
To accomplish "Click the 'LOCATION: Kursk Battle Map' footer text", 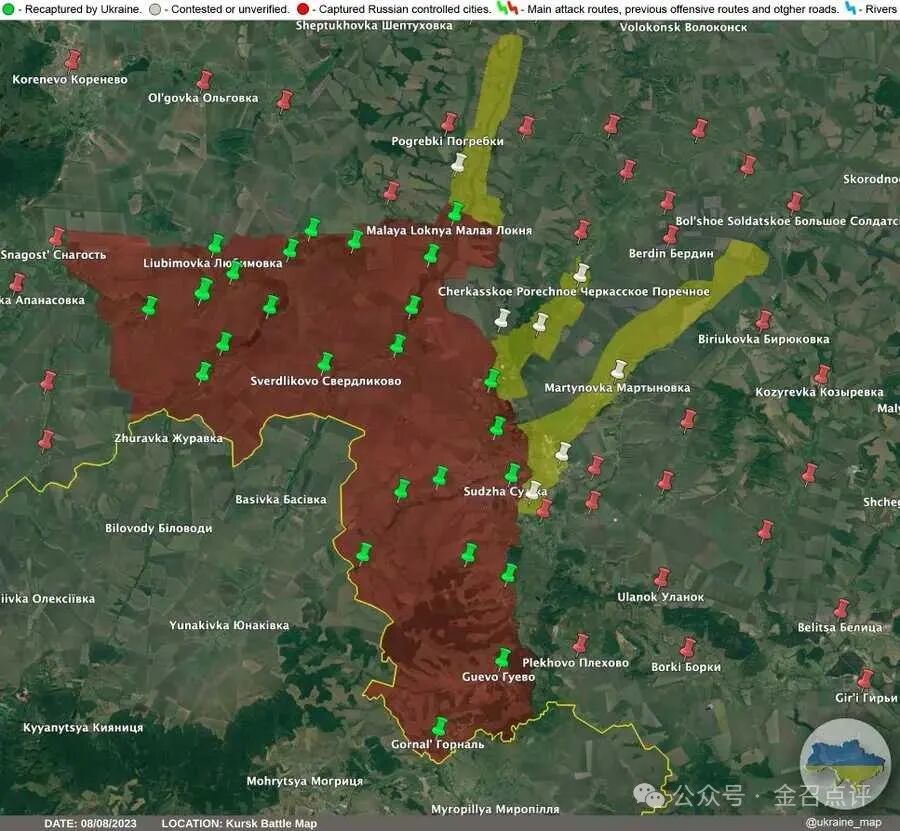I will pos(239,824).
